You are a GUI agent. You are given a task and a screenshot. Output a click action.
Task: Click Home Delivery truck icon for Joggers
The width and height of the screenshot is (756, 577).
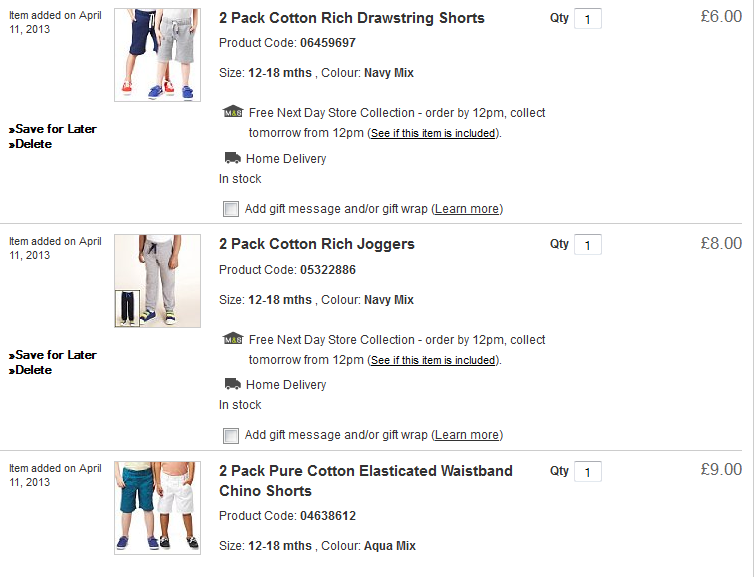tap(233, 384)
